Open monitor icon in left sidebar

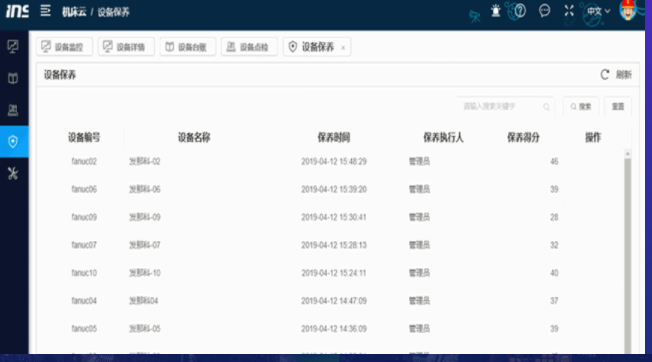click(13, 46)
